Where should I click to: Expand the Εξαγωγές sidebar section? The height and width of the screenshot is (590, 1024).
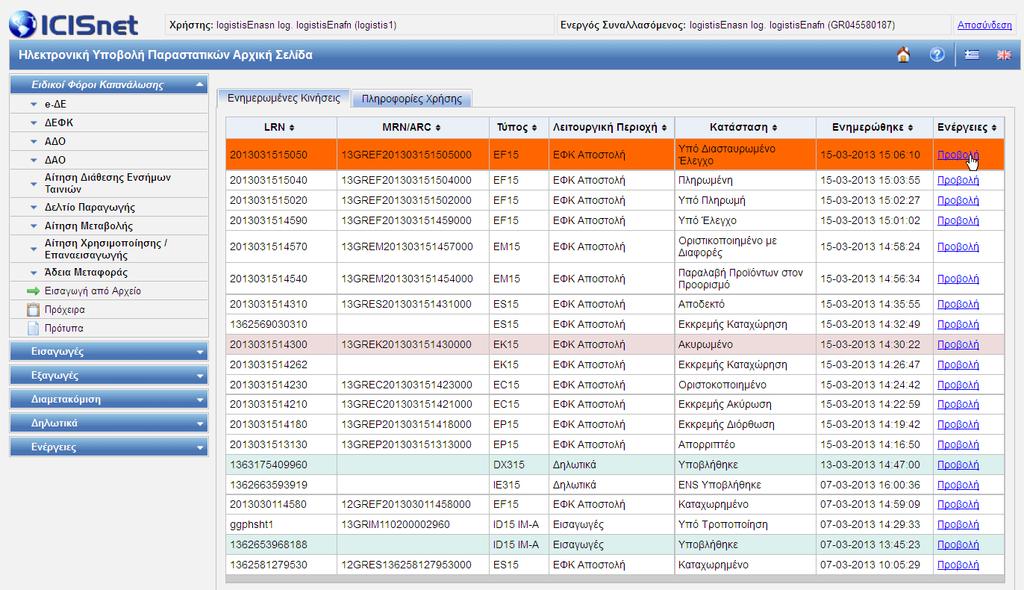click(109, 376)
